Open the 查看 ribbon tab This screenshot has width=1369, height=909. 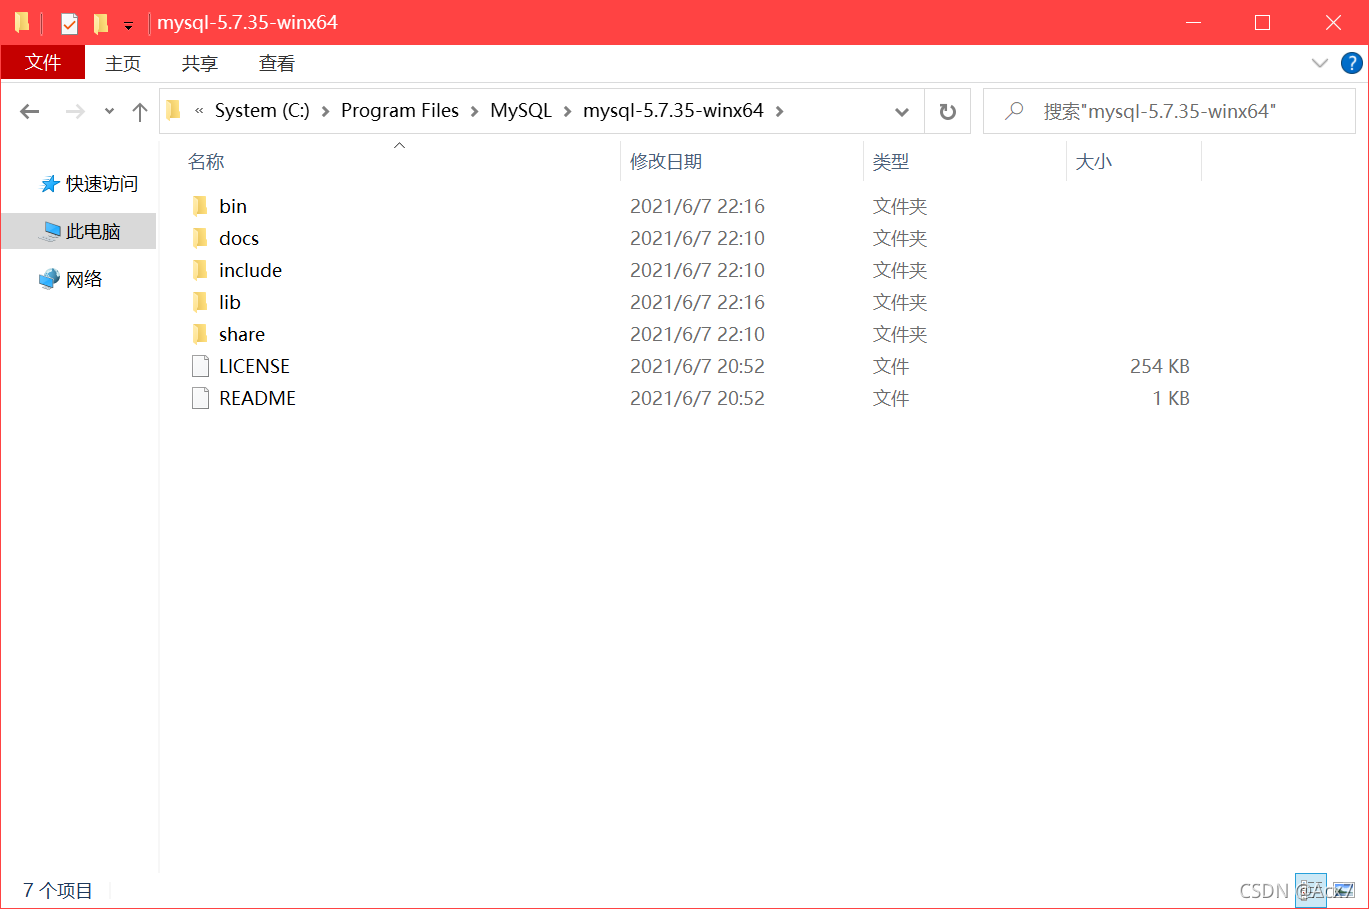coord(277,63)
